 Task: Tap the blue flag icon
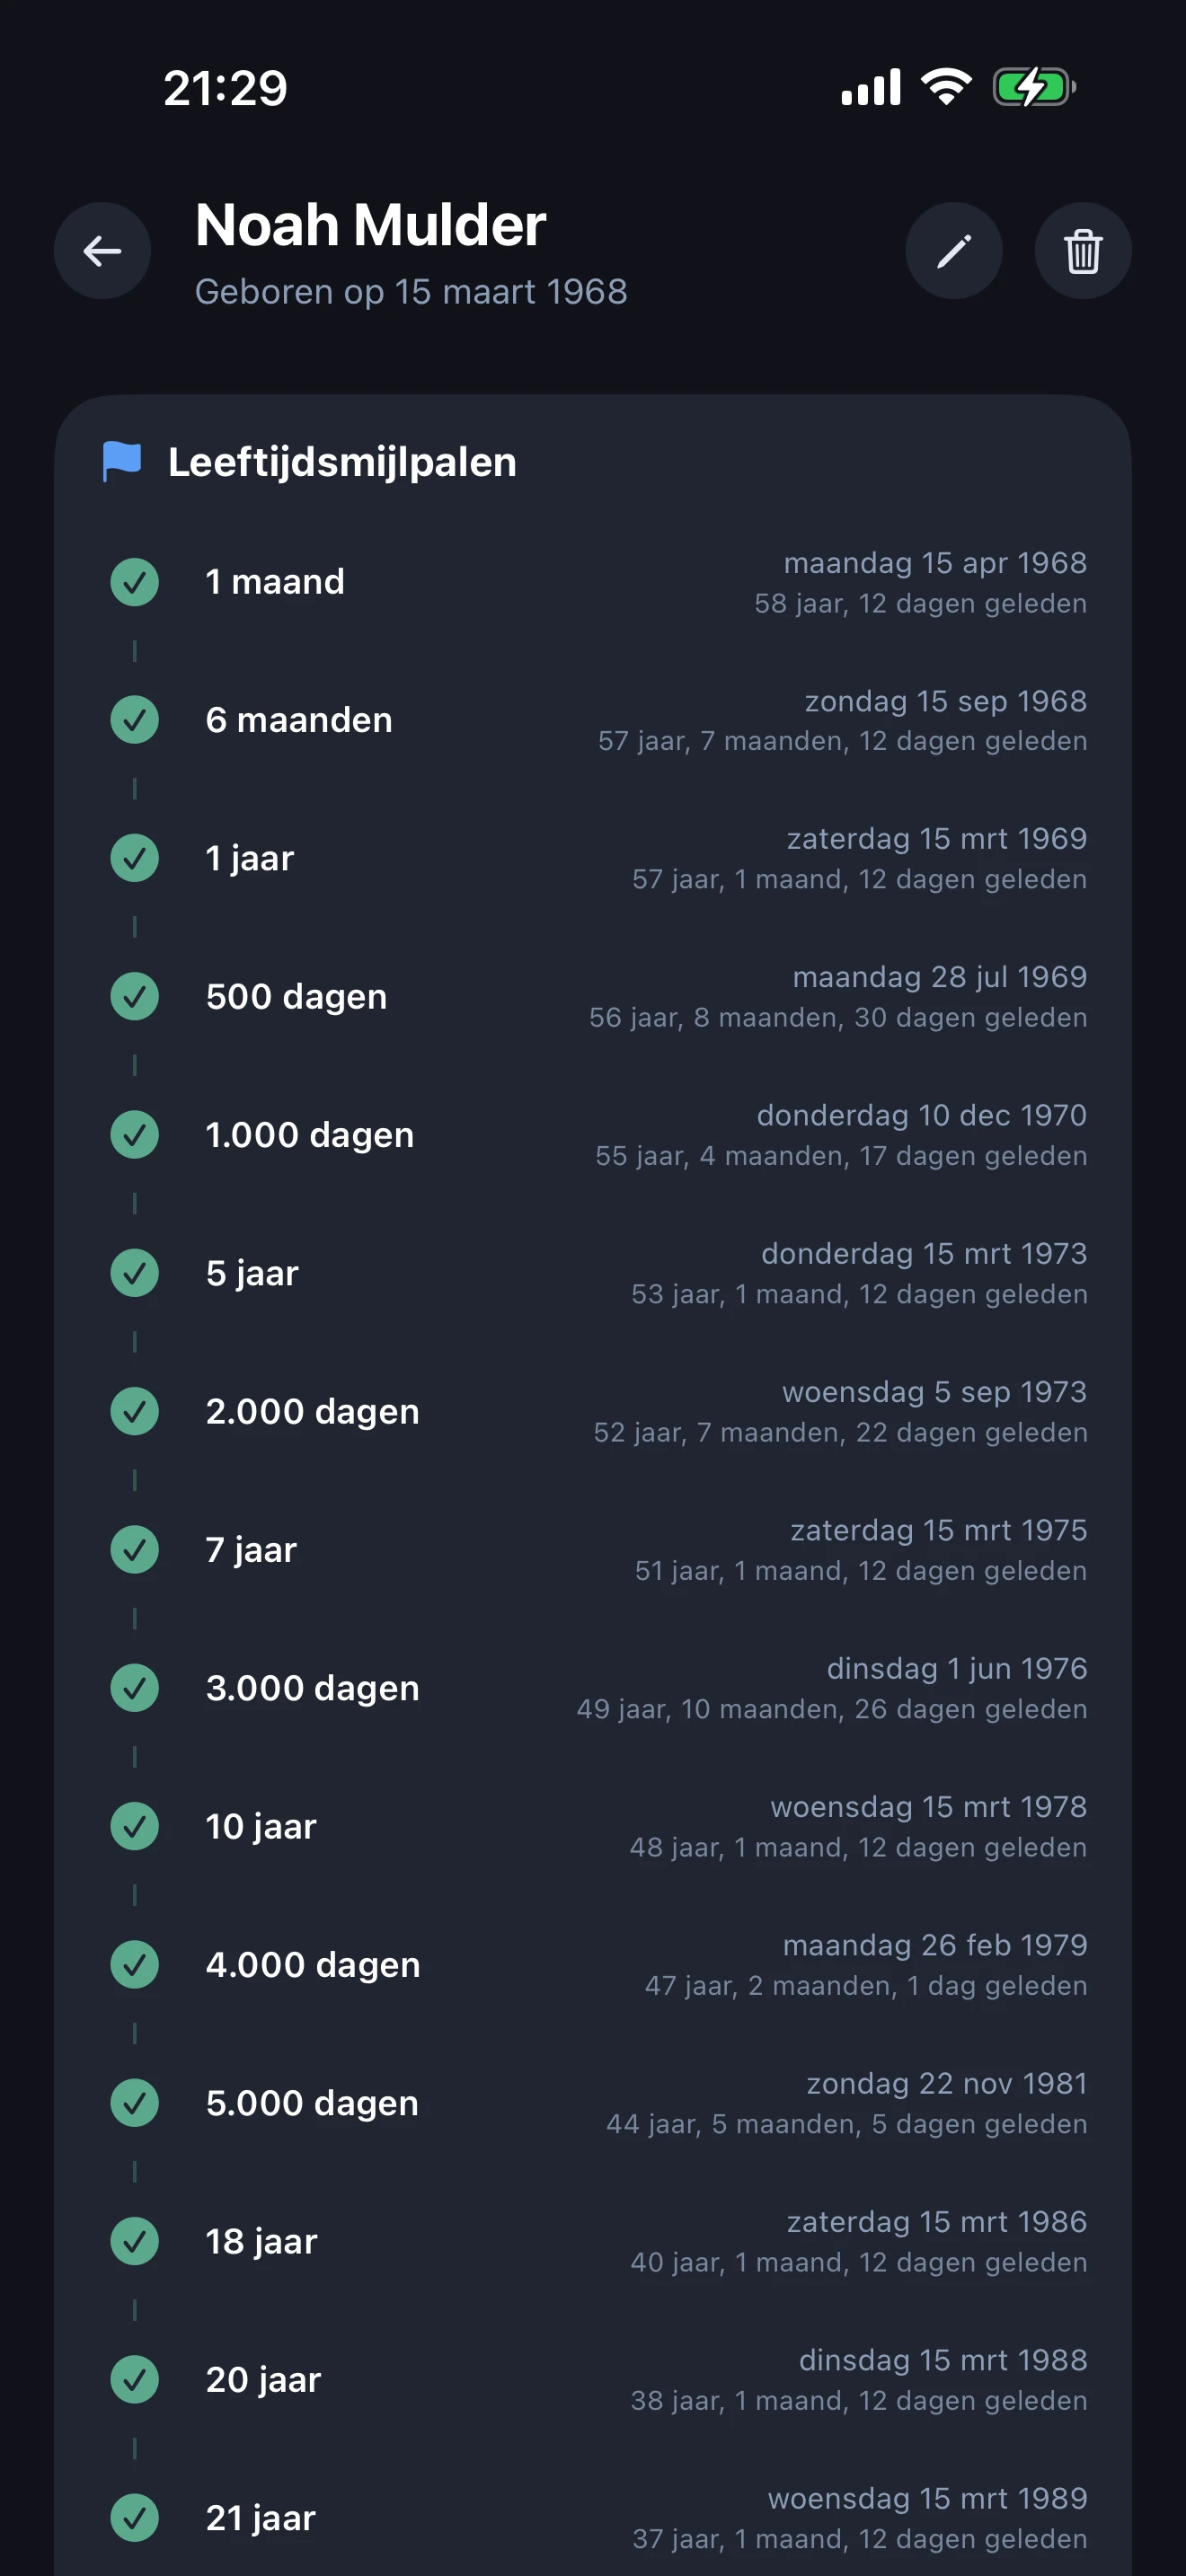(x=122, y=461)
